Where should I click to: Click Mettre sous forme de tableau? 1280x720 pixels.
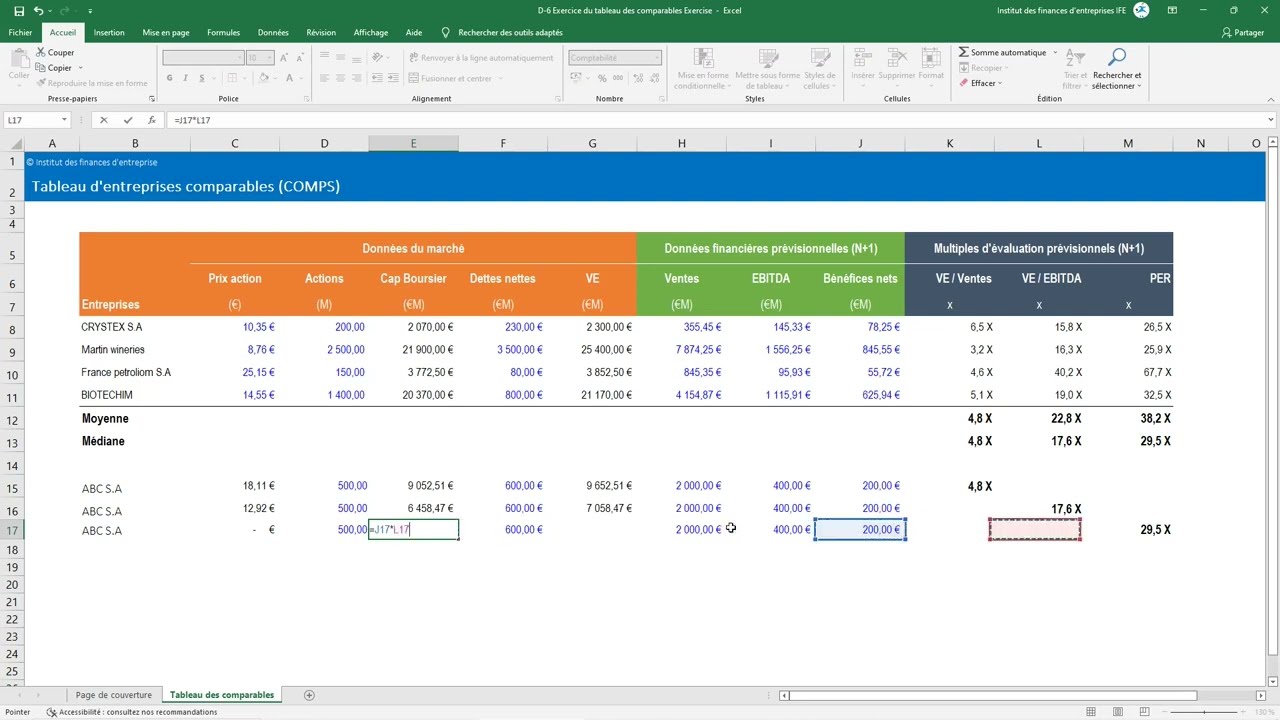[768, 68]
